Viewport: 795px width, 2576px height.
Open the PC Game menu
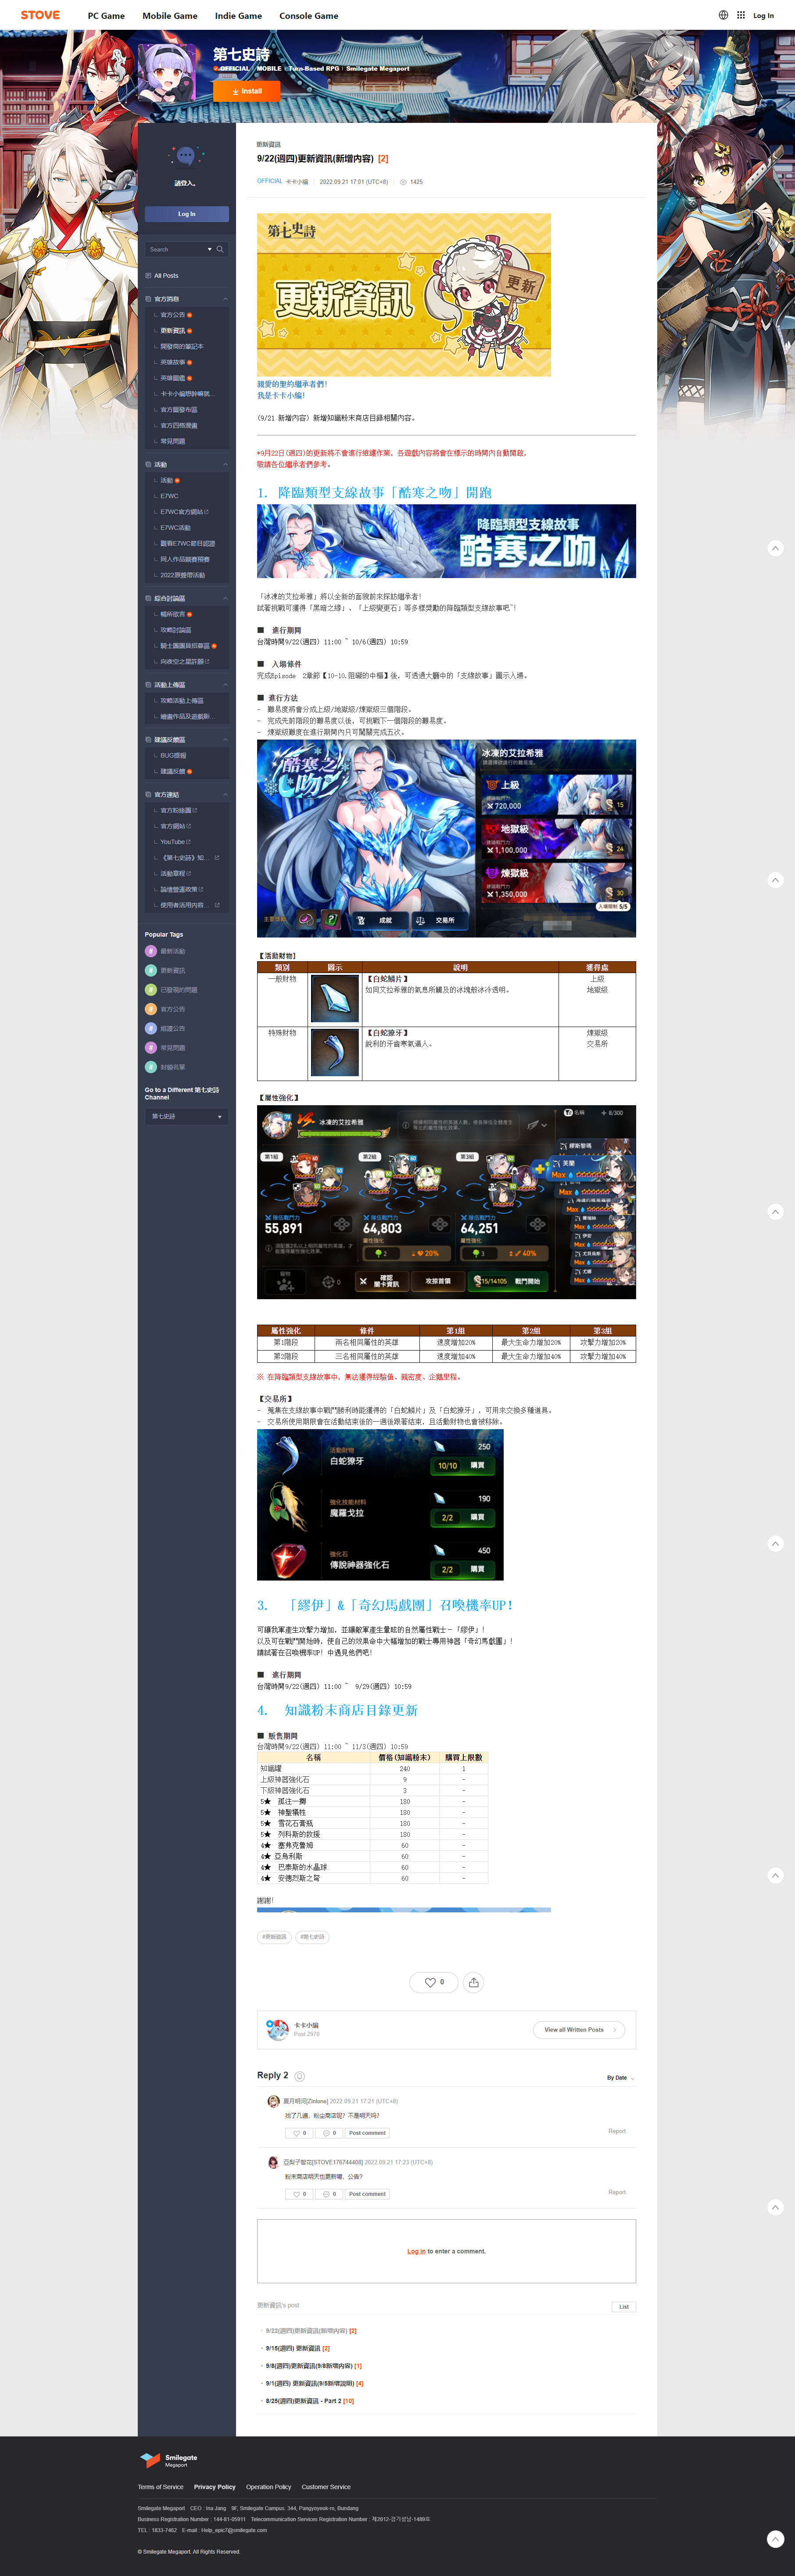(106, 16)
